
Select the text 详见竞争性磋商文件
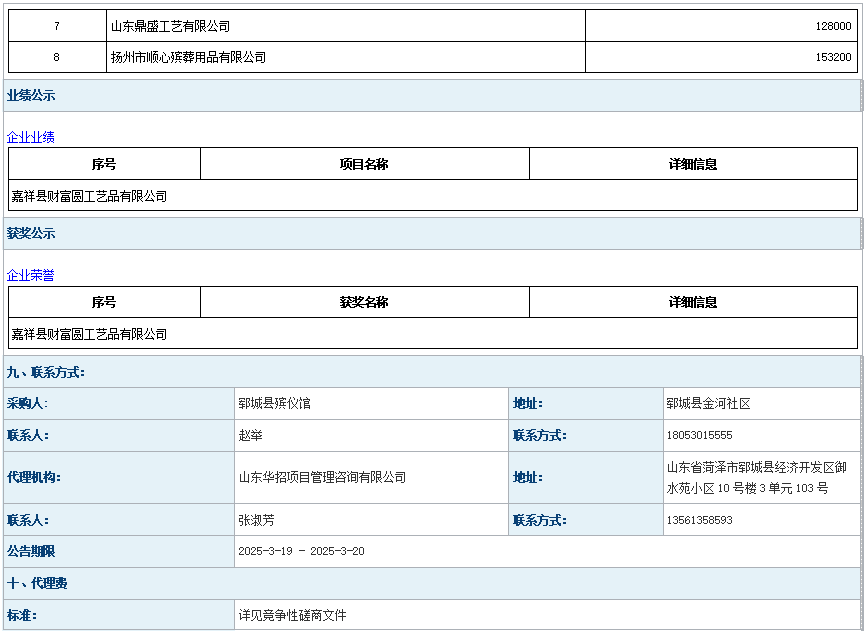click(x=292, y=615)
